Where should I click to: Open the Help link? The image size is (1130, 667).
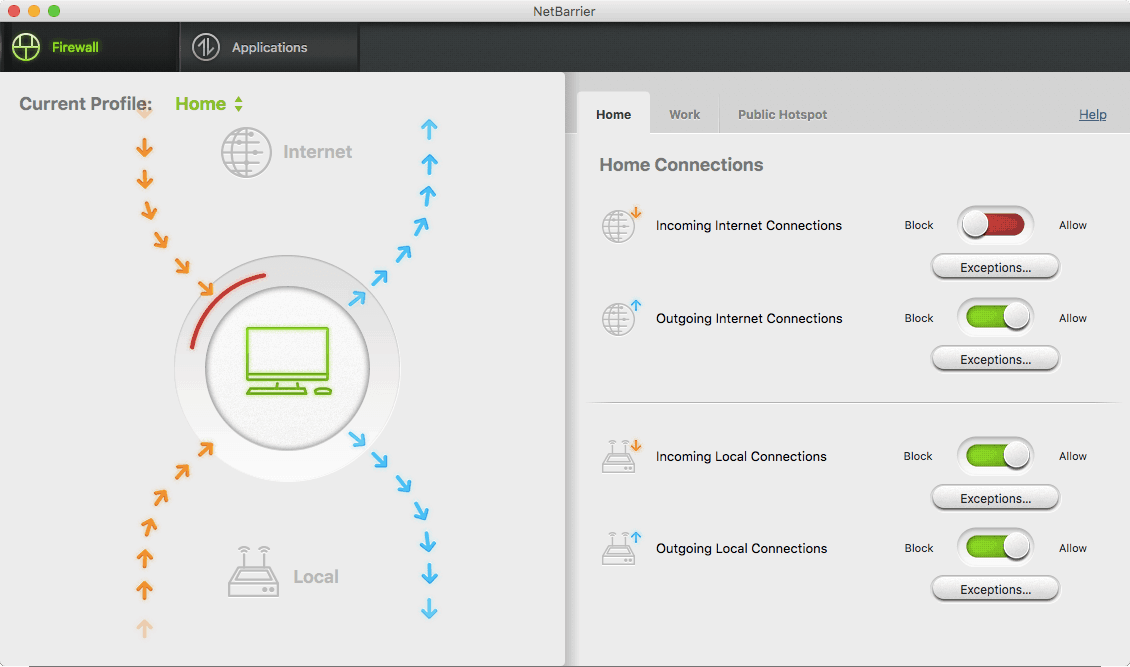click(x=1093, y=114)
